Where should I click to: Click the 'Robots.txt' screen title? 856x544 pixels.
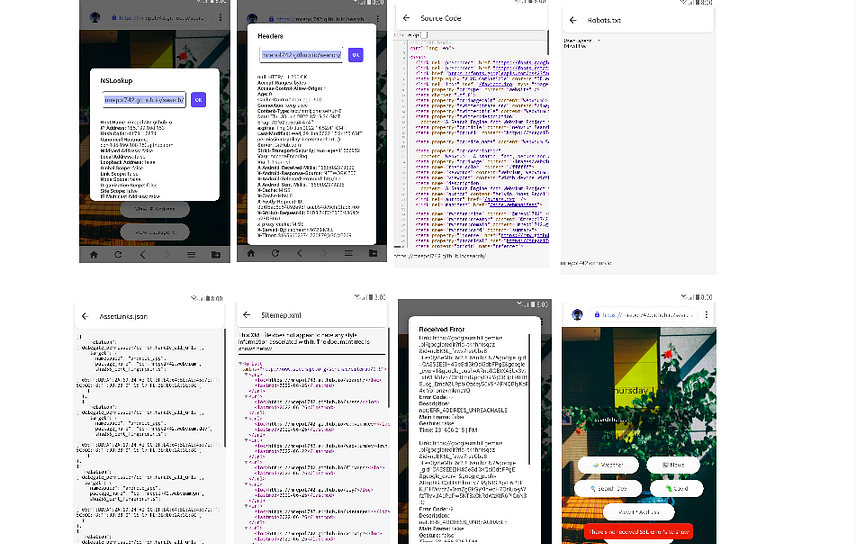coord(604,20)
